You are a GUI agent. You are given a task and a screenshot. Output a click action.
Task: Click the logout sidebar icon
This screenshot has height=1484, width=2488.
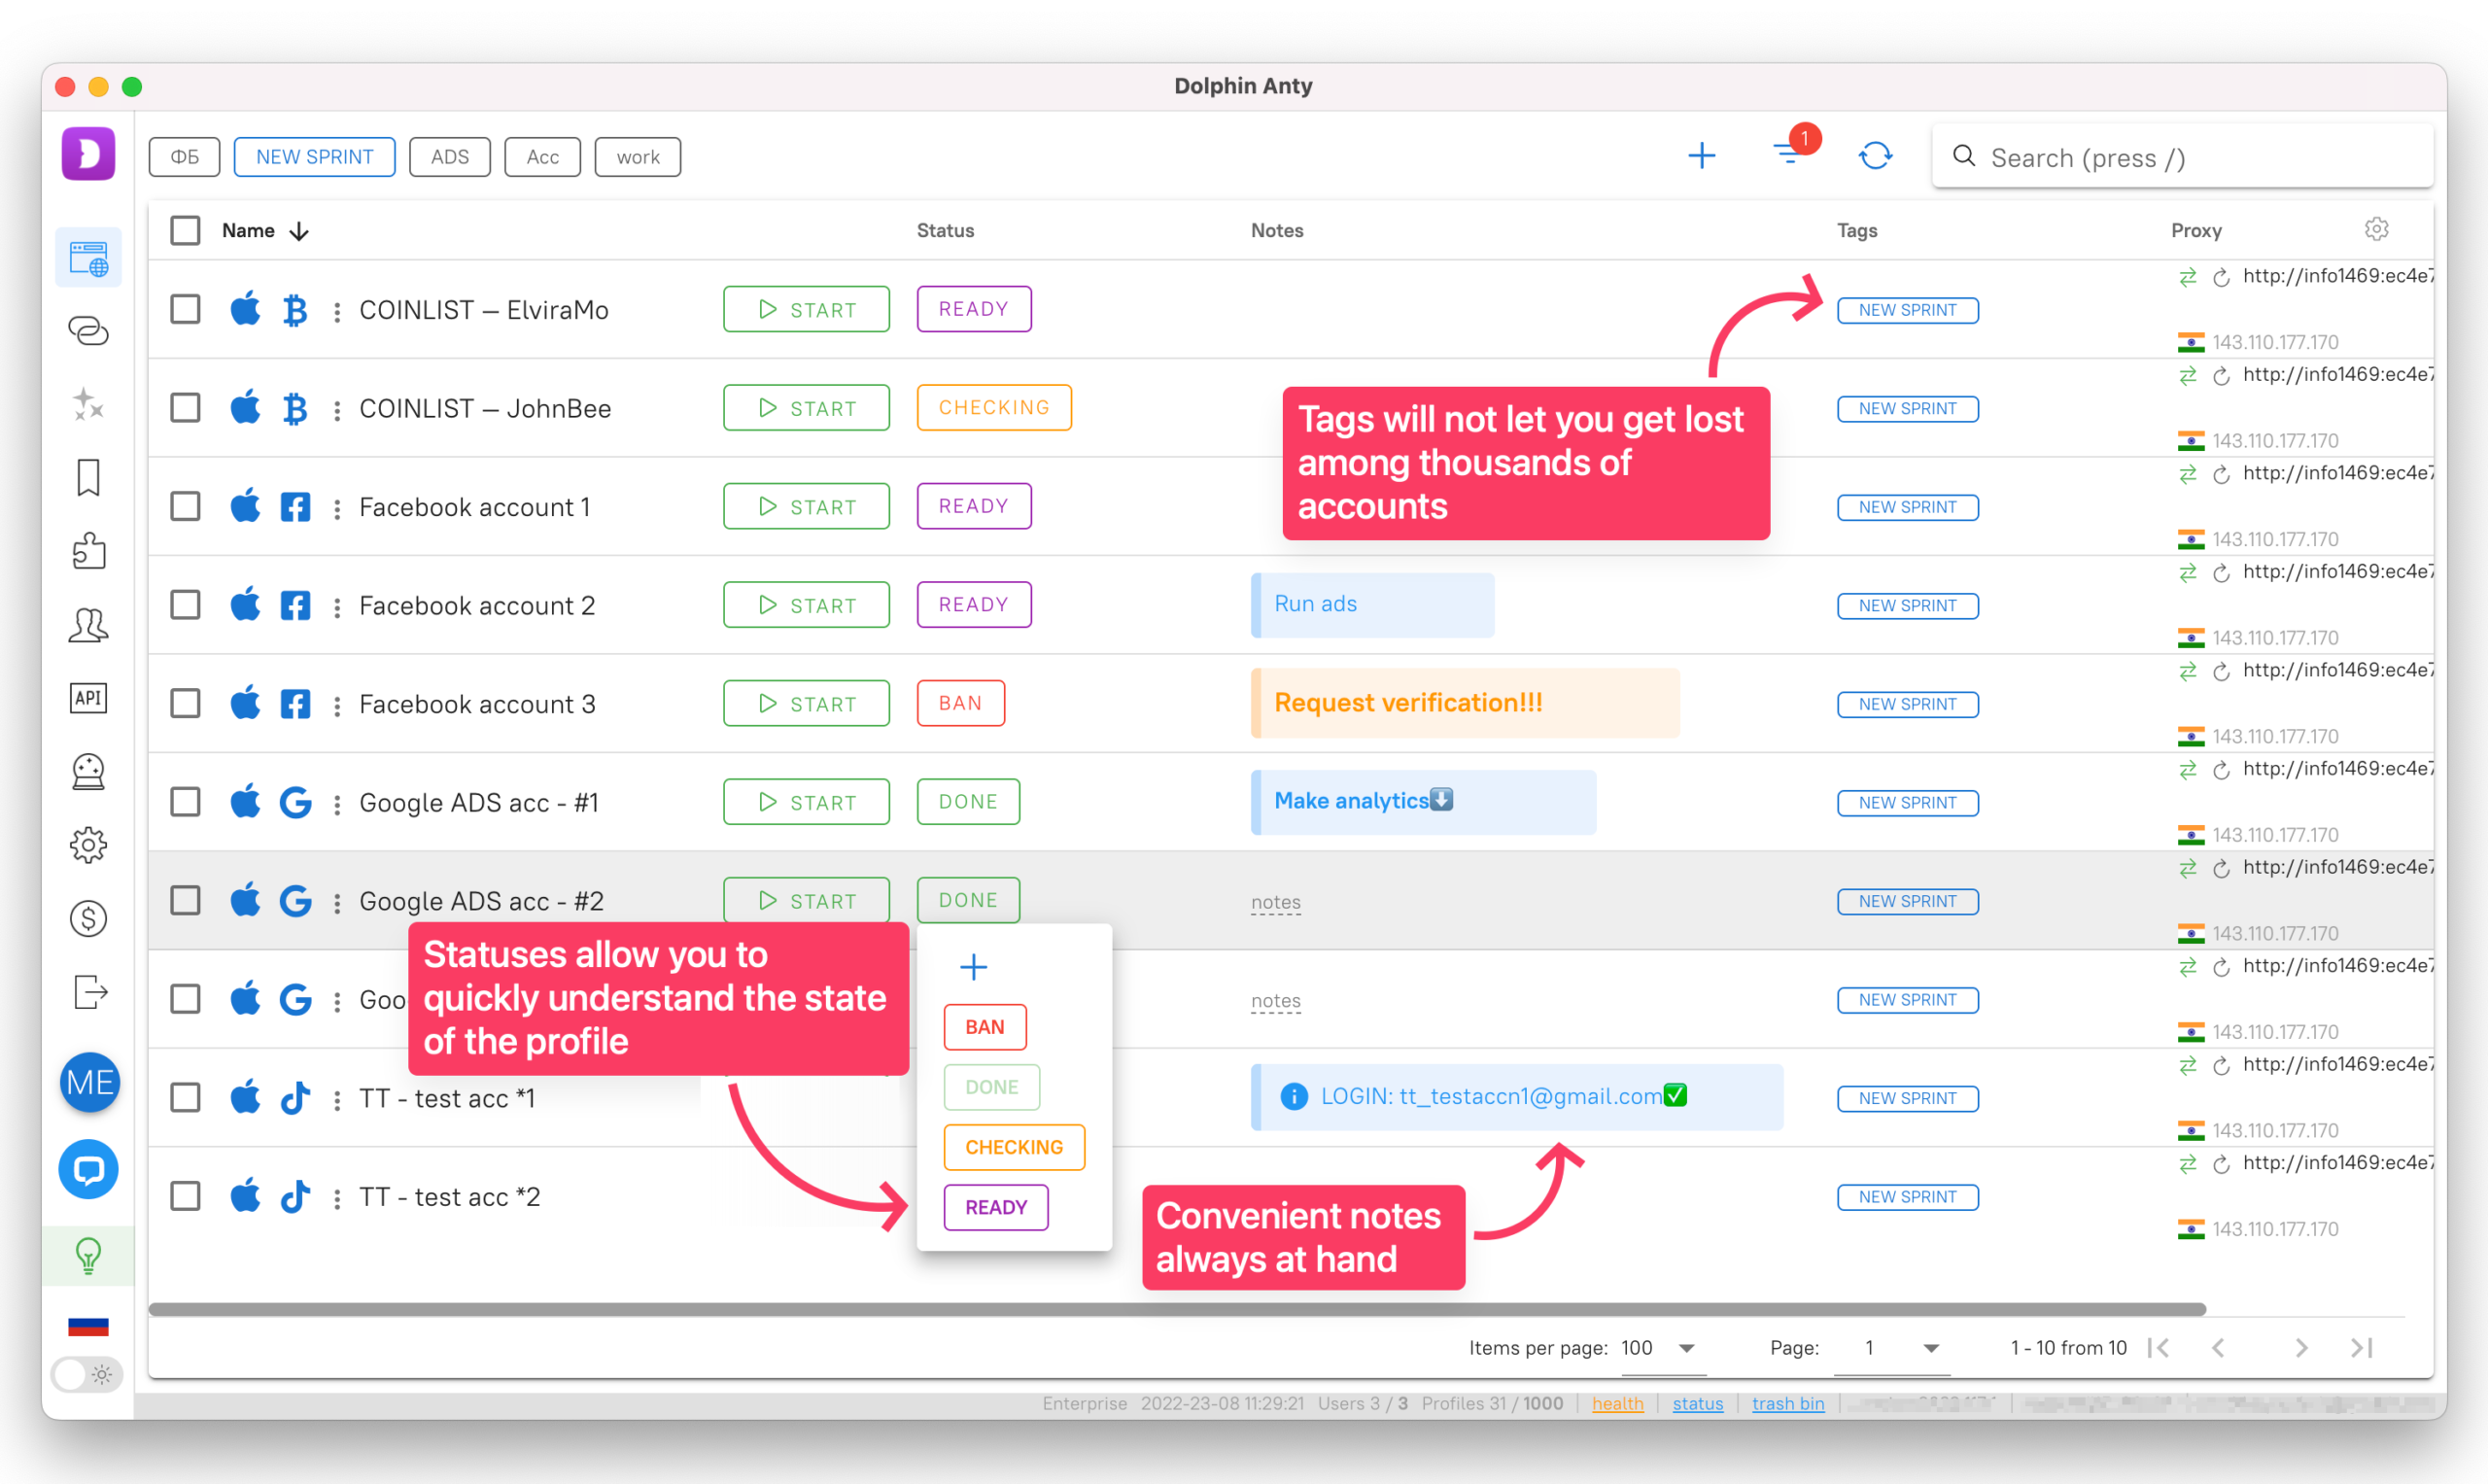point(90,992)
